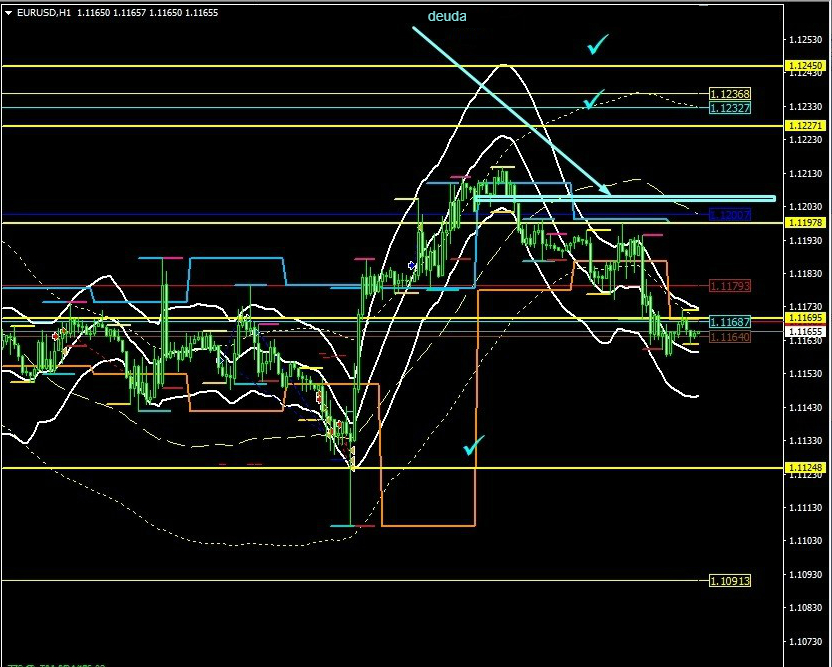The image size is (832, 667).
Task: Click the 1.10830 price axis value
Action: (x=806, y=608)
